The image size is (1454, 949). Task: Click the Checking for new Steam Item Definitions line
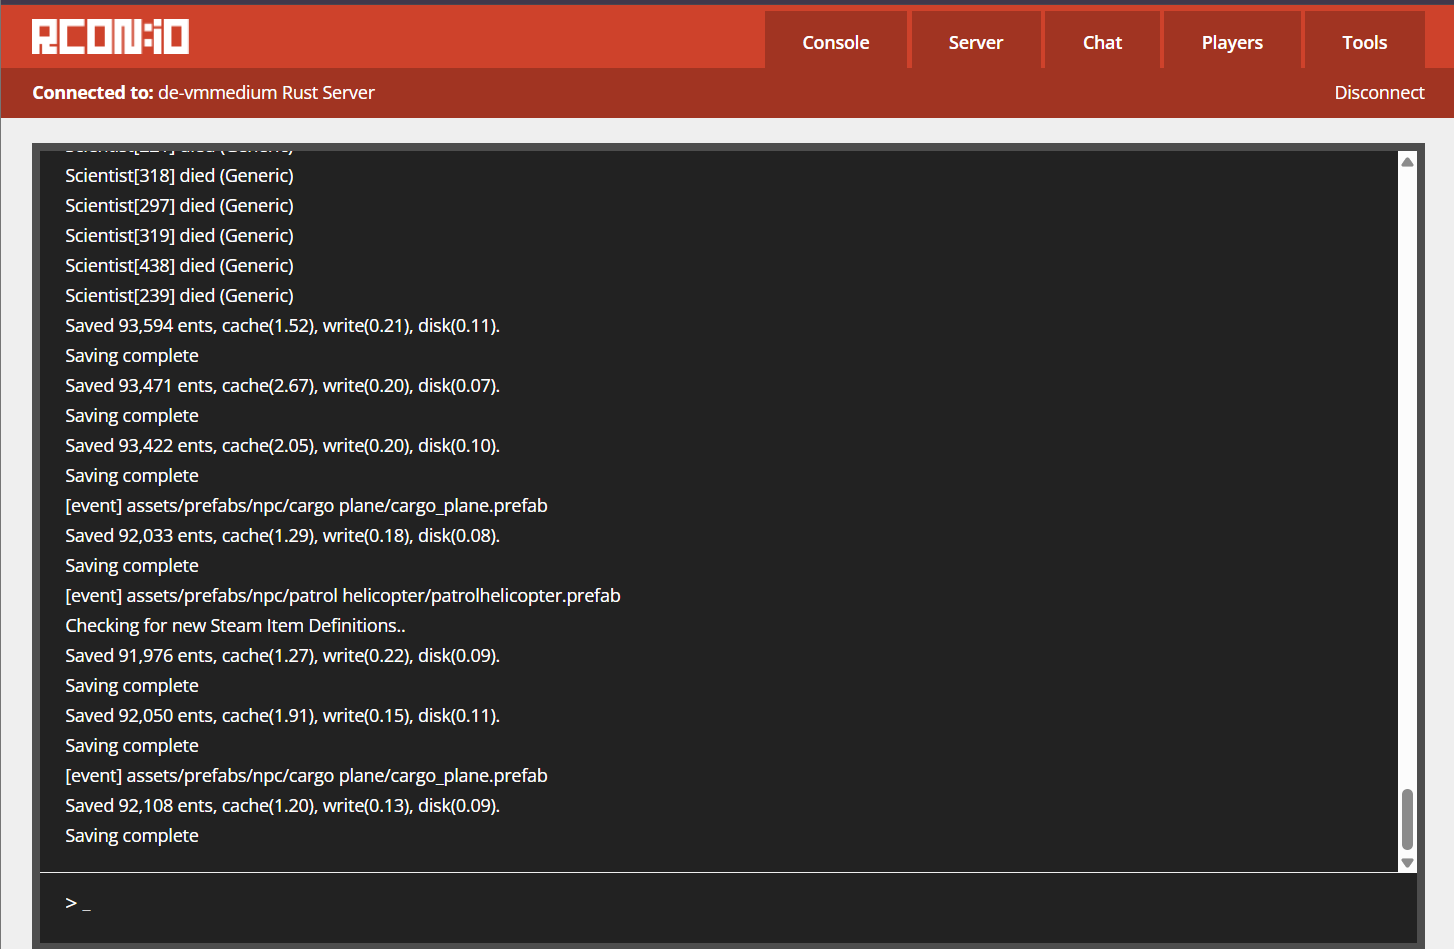pos(235,625)
